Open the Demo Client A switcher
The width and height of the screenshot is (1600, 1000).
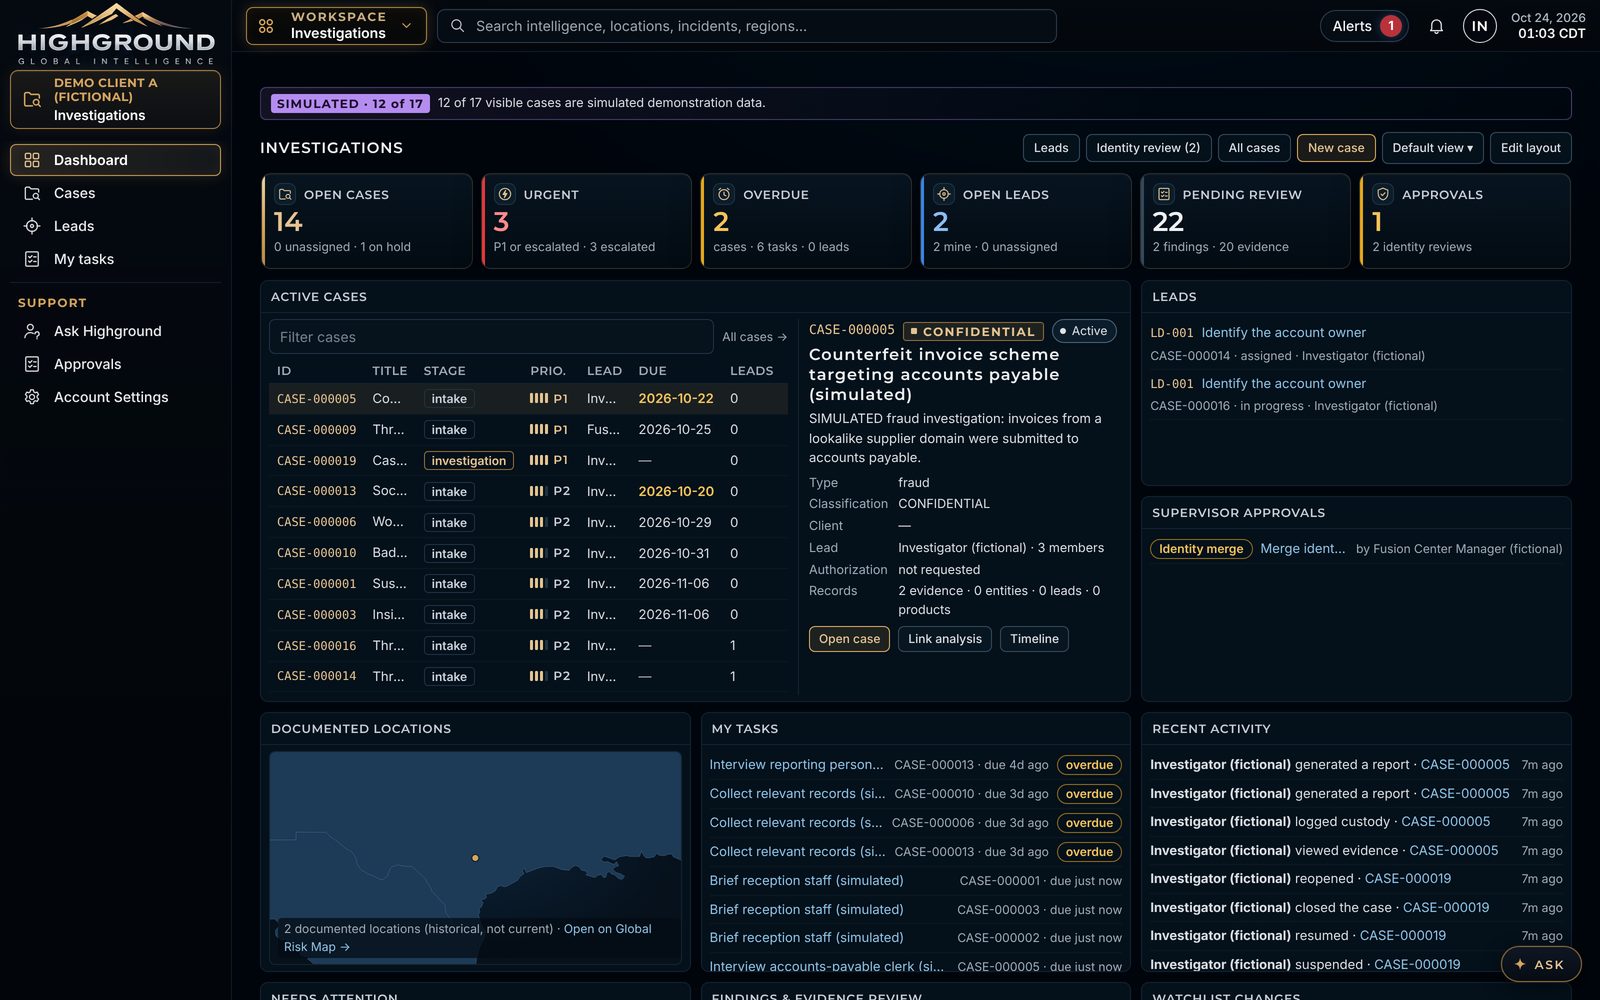[115, 99]
